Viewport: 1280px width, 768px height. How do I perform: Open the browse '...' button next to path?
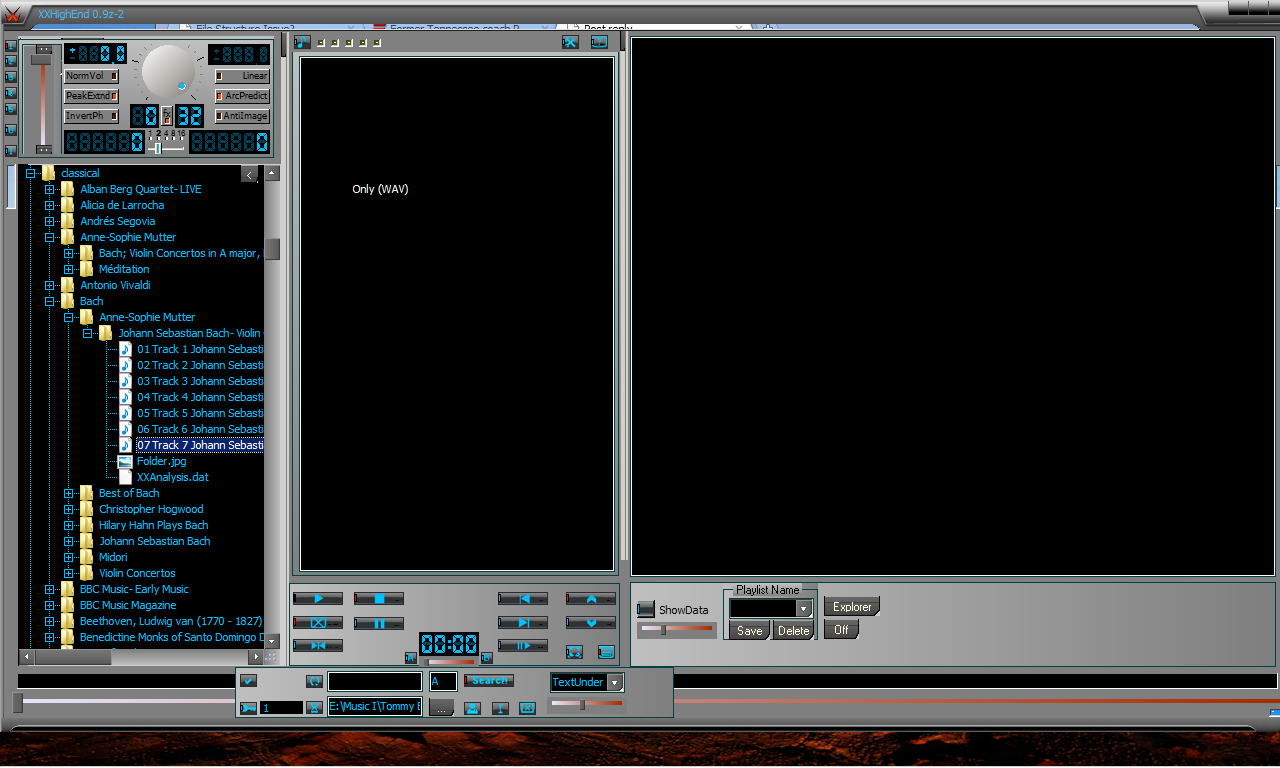tap(441, 707)
